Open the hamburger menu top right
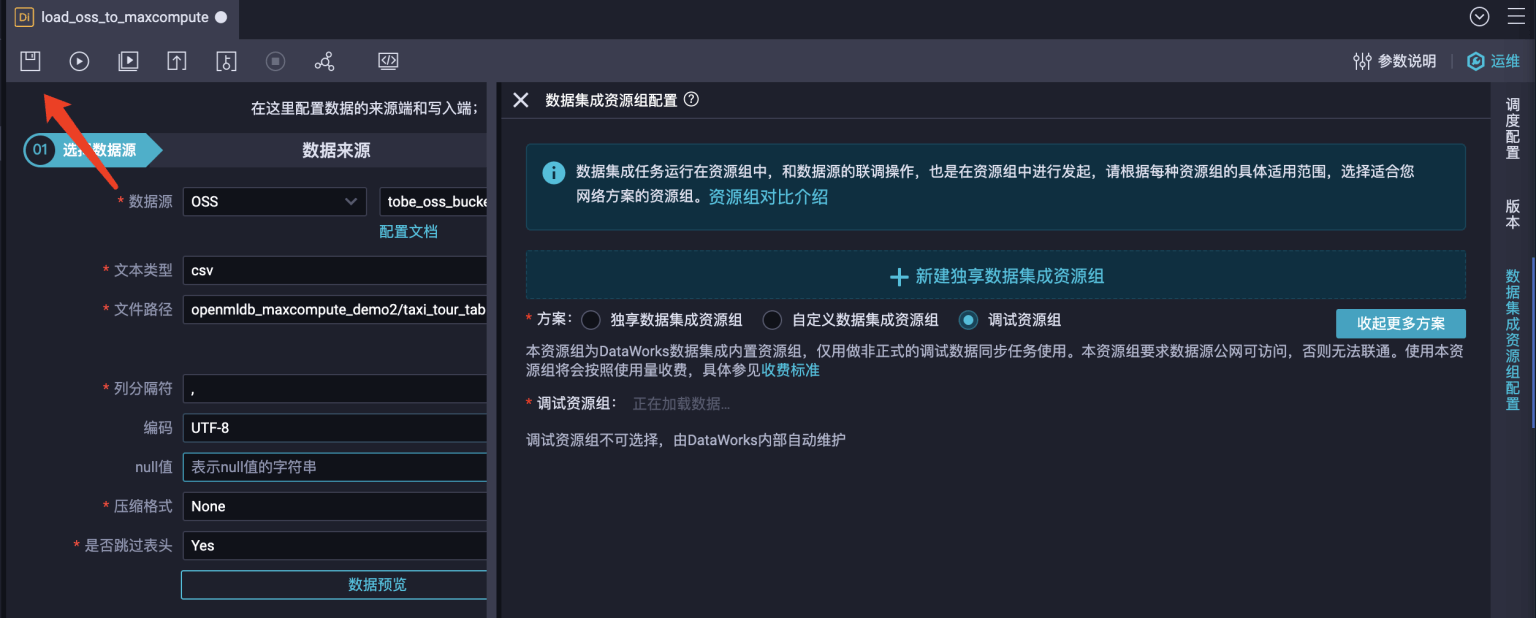This screenshot has height=618, width=1536. [x=1516, y=17]
